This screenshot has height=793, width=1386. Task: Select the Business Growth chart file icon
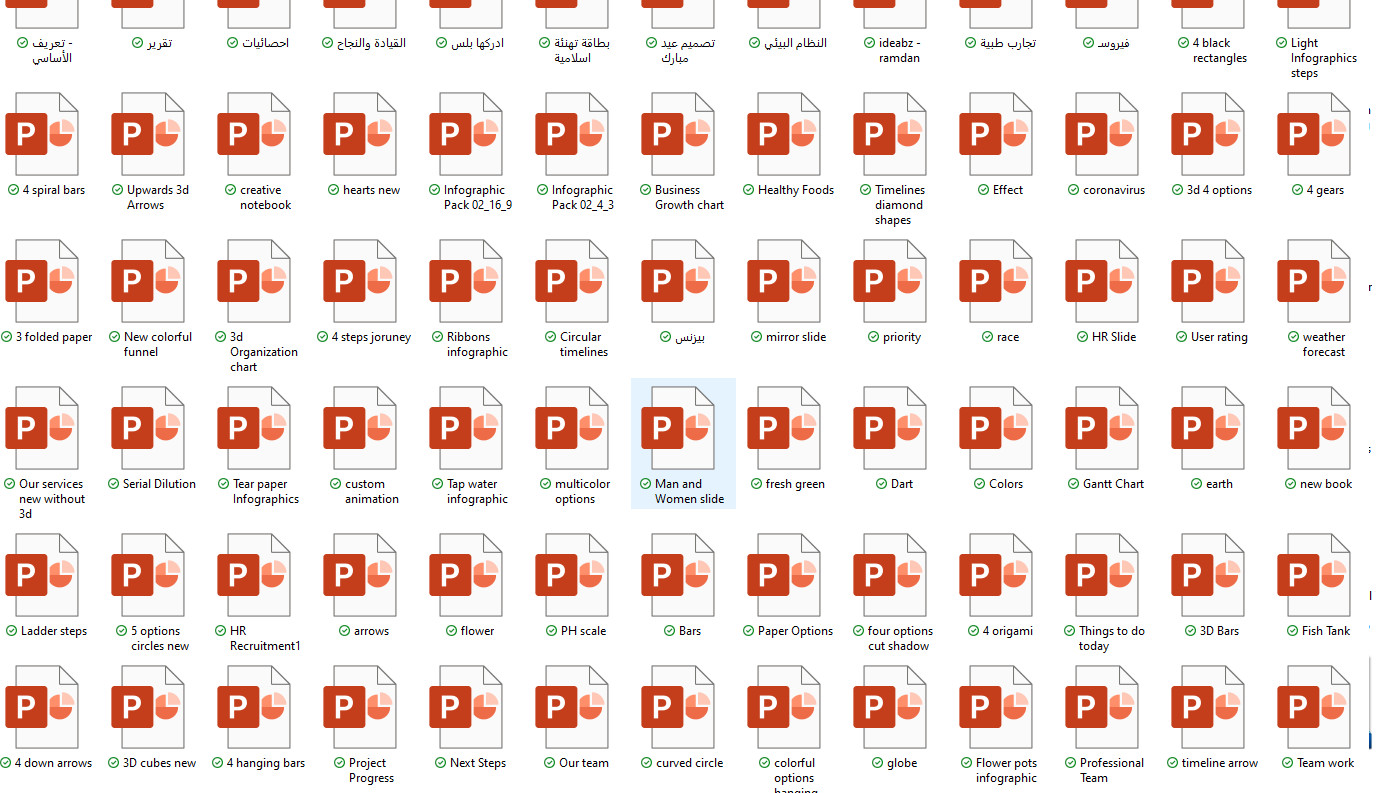678,134
